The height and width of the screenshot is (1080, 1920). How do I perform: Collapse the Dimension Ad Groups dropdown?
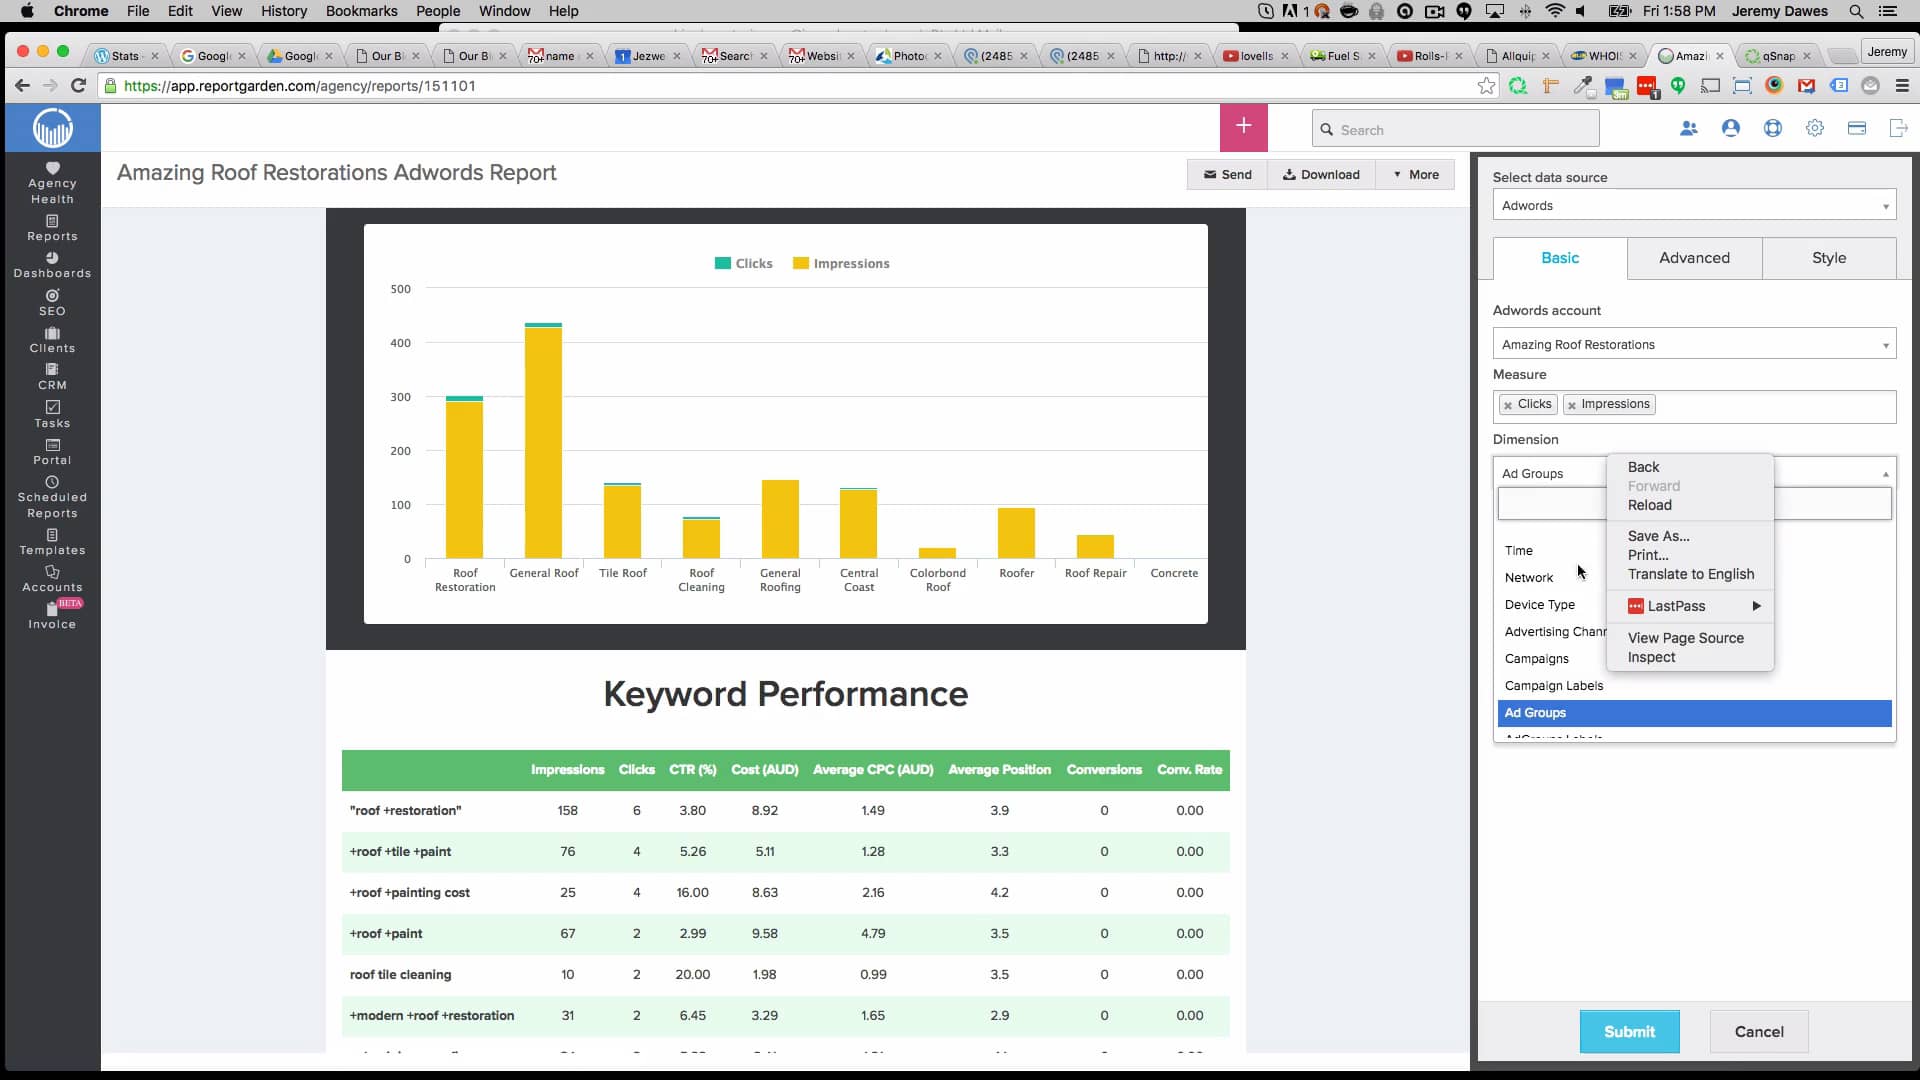(x=1886, y=473)
